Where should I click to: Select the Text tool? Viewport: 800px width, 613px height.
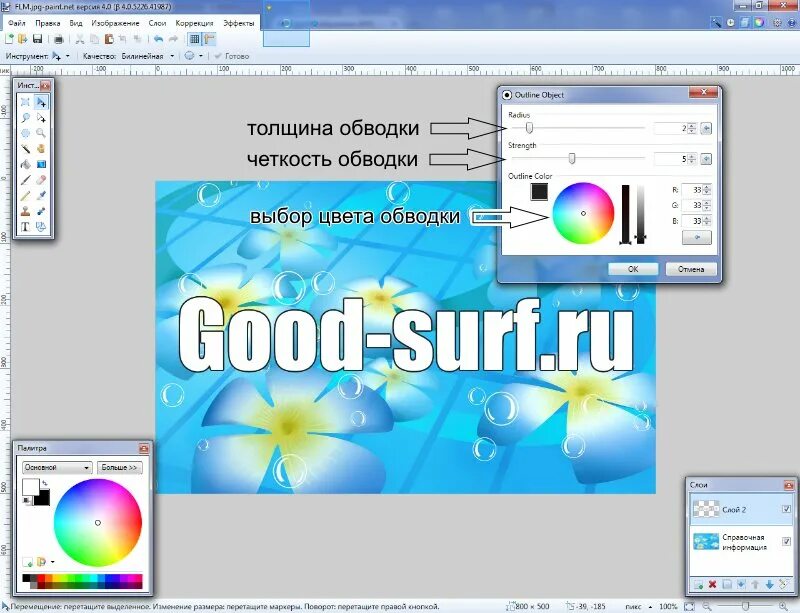pyautogui.click(x=25, y=227)
